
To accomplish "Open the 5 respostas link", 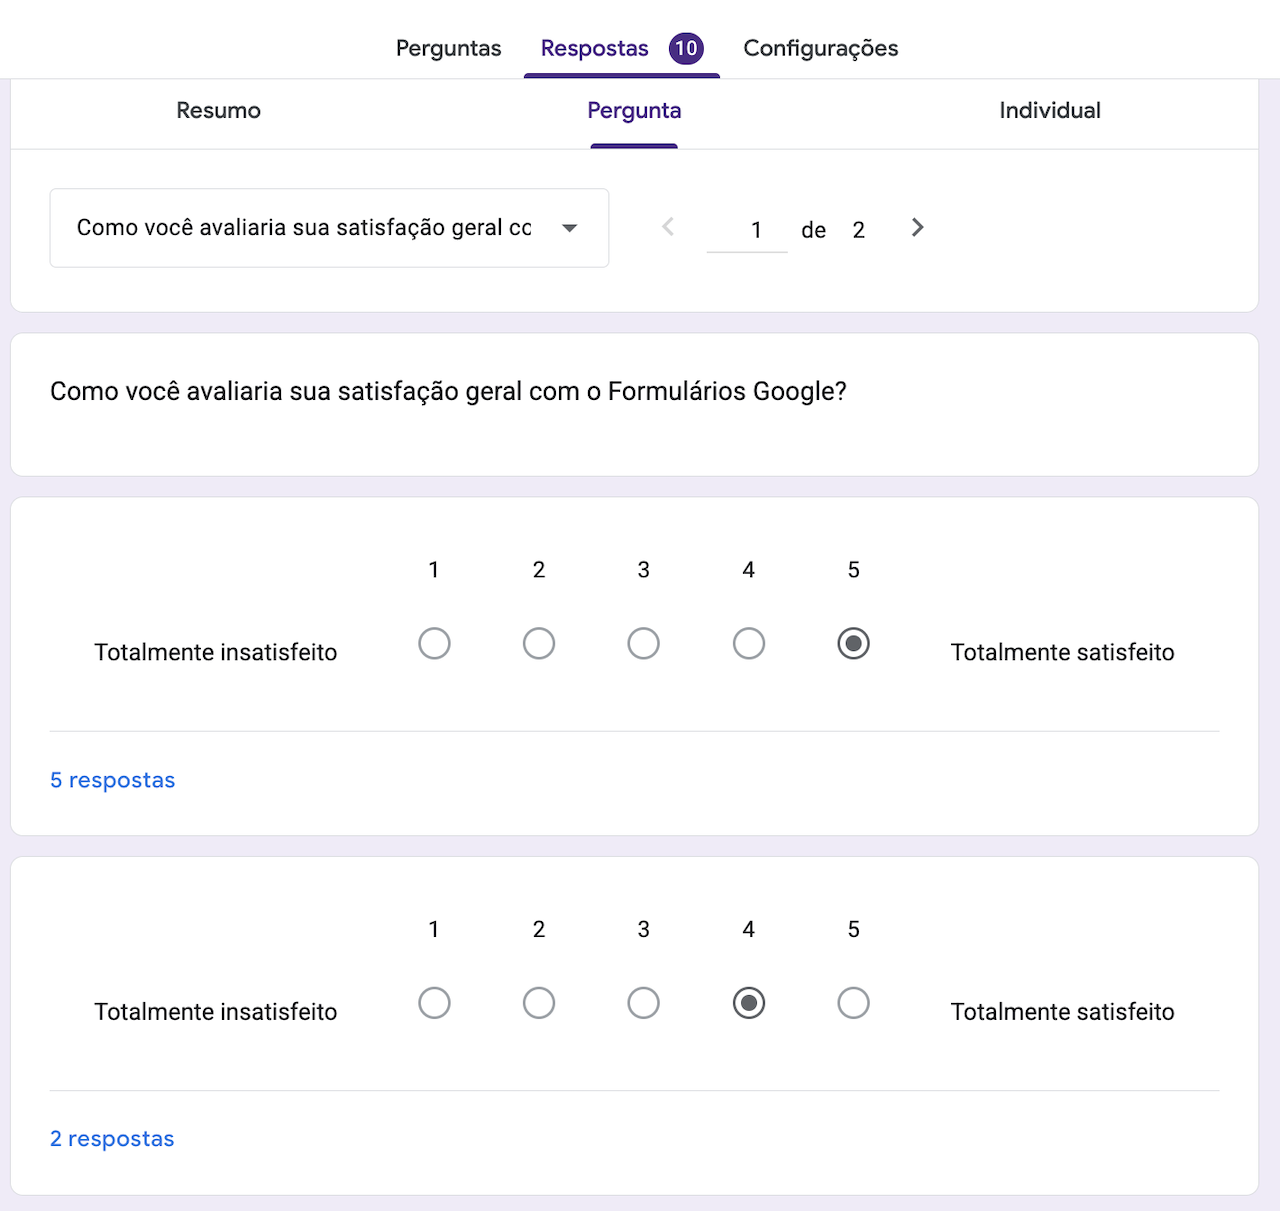I will [x=112, y=780].
